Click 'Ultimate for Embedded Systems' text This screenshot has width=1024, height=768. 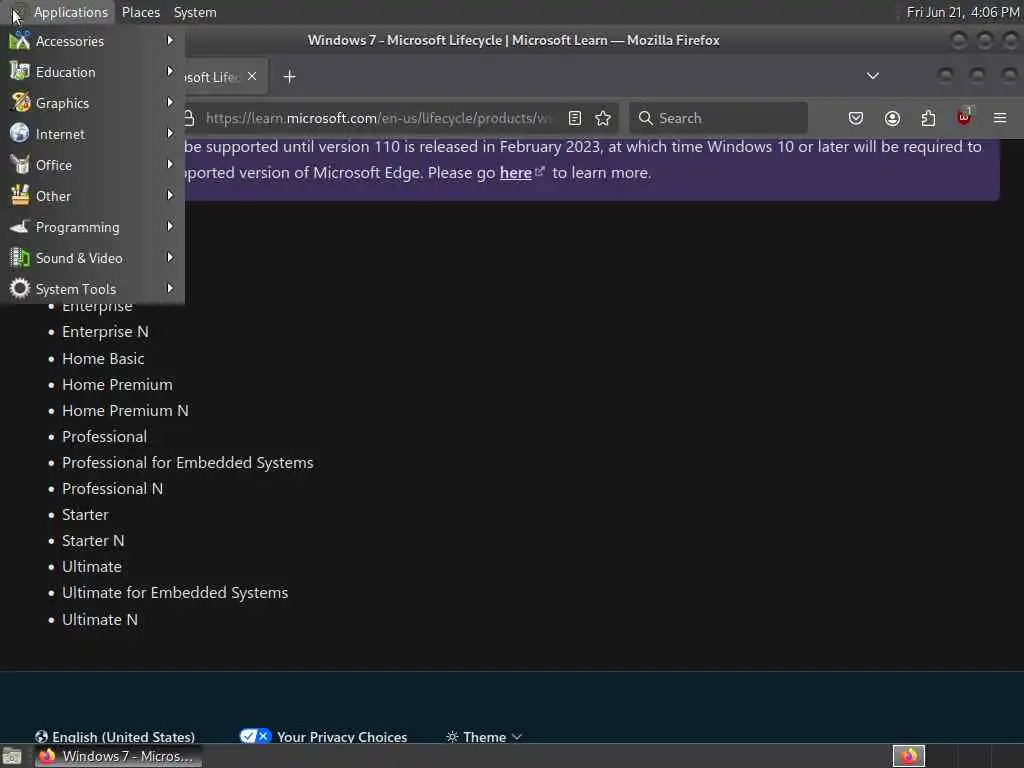(175, 593)
